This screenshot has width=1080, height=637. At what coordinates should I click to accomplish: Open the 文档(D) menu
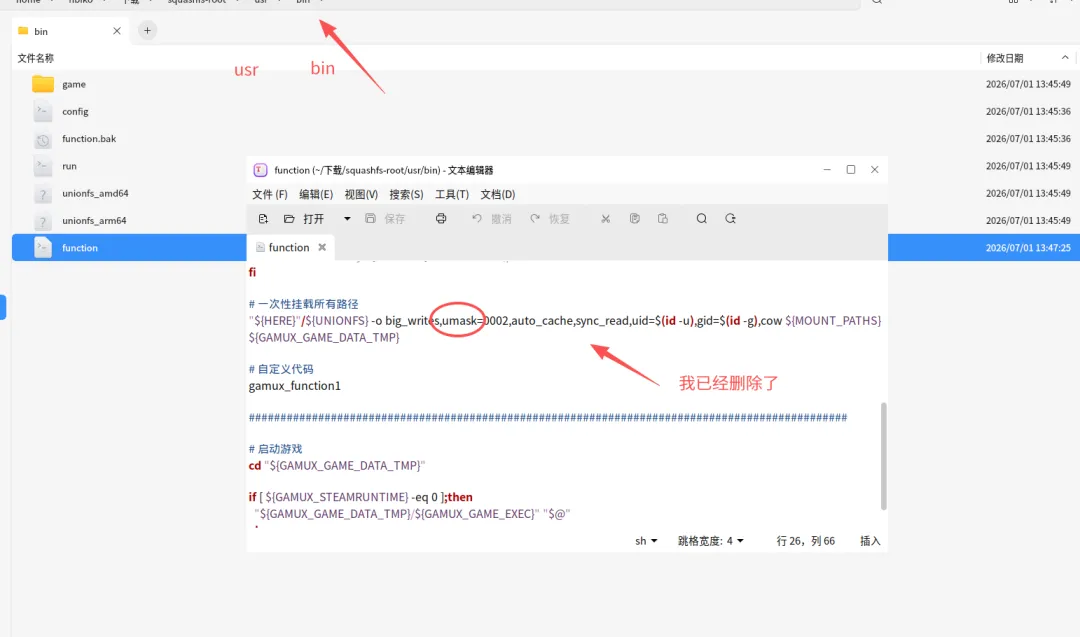(497, 194)
